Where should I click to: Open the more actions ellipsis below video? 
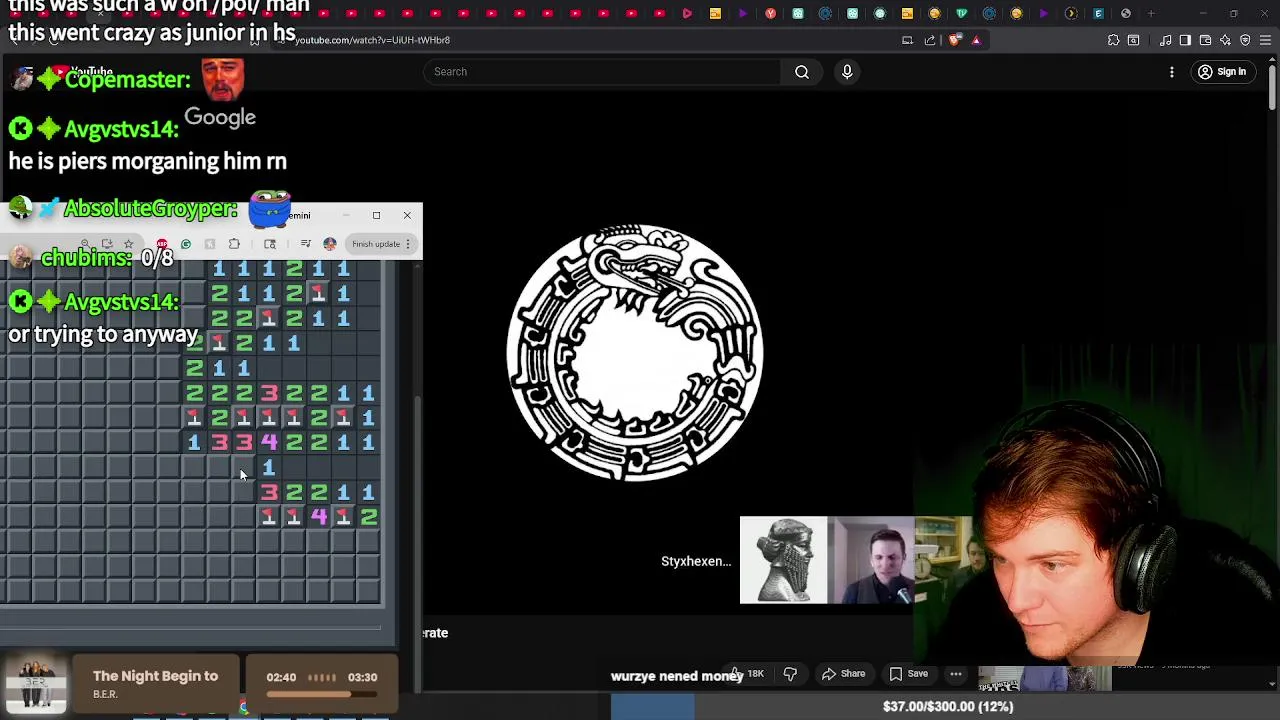(956, 674)
